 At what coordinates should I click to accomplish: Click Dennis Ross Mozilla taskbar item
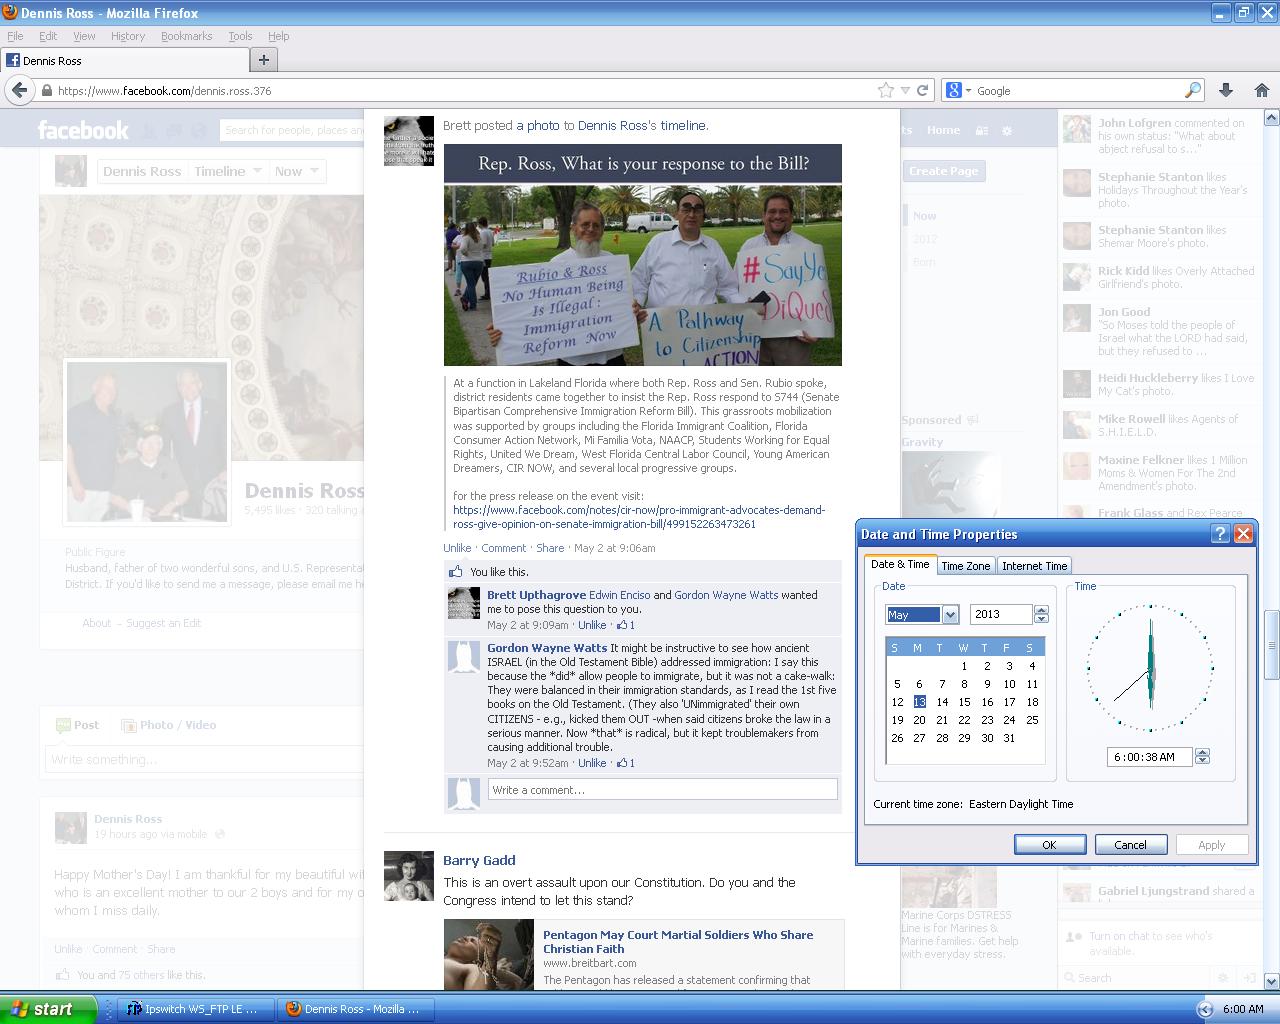[x=356, y=1009]
